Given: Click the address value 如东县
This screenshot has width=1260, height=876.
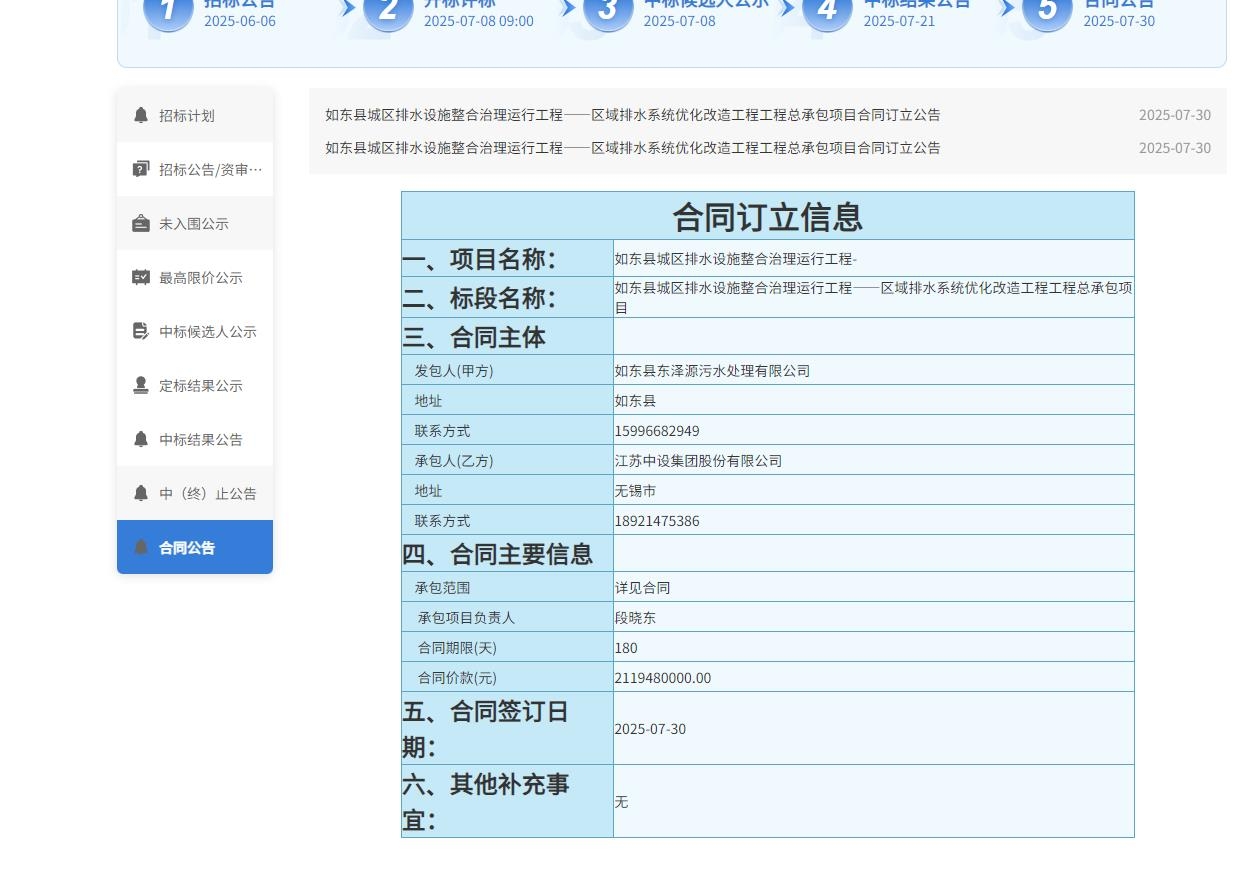Looking at the screenshot, I should coord(635,401).
